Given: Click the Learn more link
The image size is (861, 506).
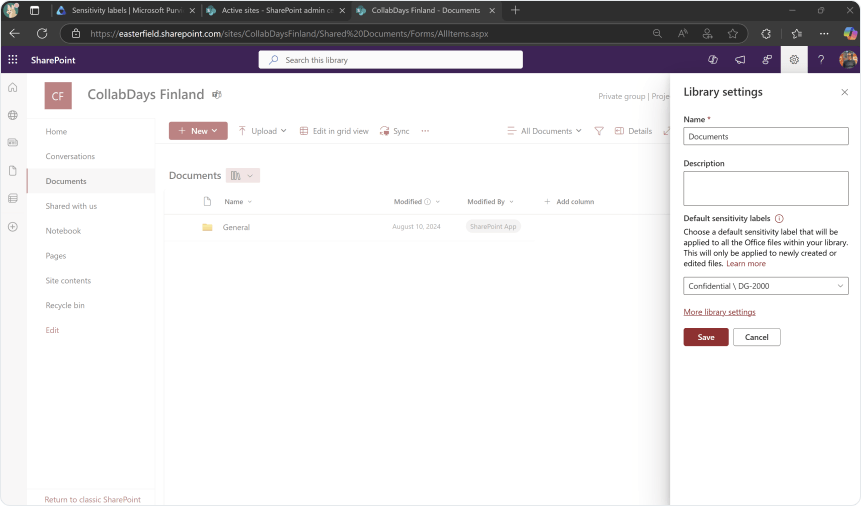Looking at the screenshot, I should click(x=746, y=263).
